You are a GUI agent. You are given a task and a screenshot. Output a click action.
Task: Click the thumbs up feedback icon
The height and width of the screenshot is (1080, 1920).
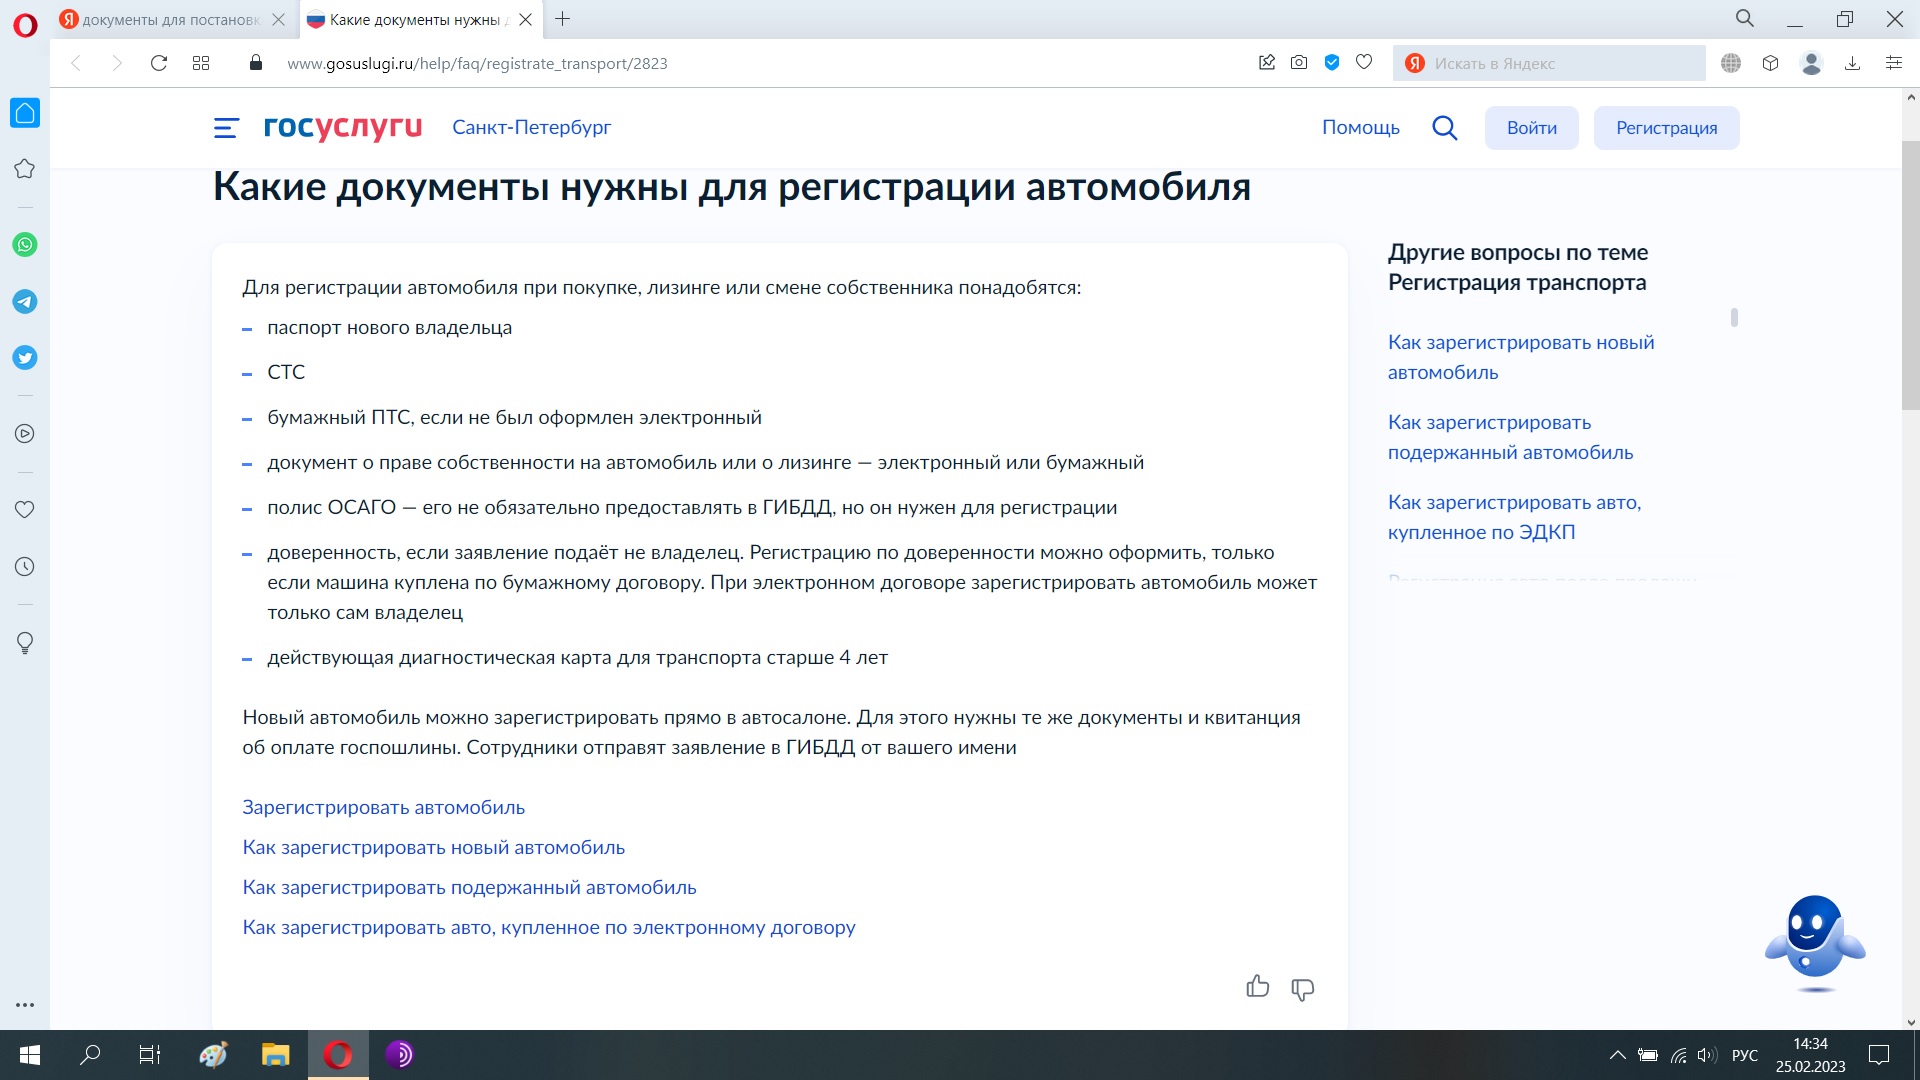coord(1257,987)
